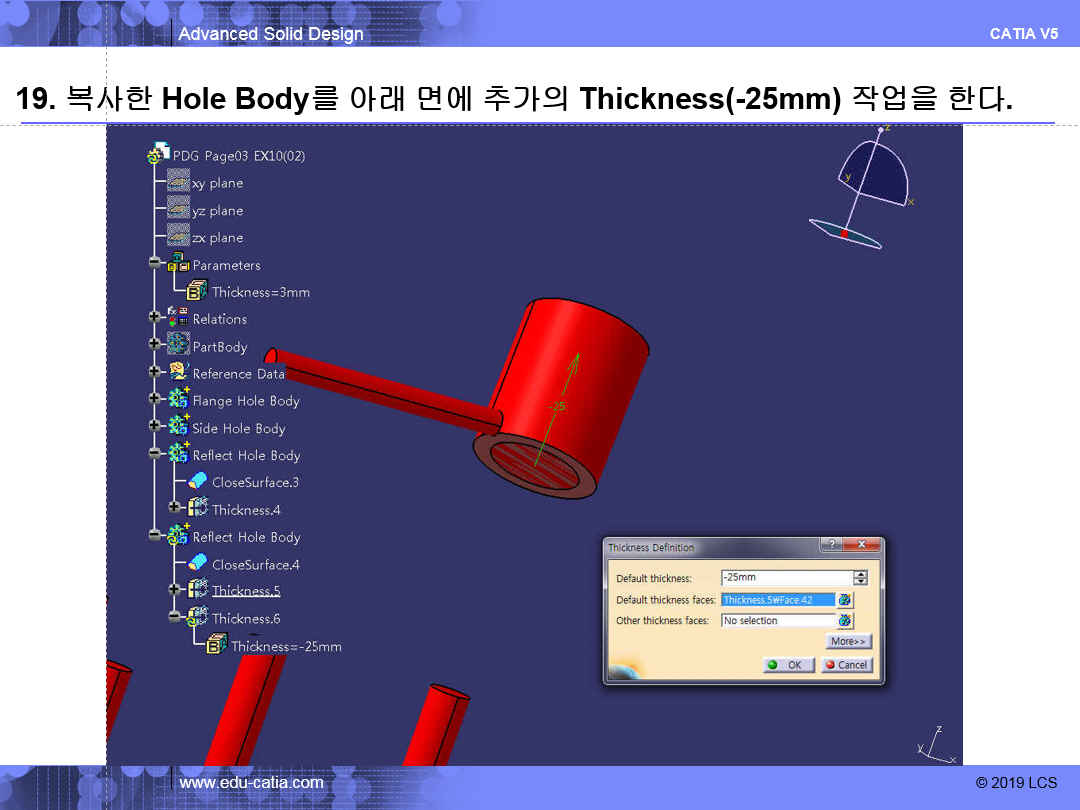Click the xy plane icon in the tree
Image resolution: width=1080 pixels, height=810 pixels.
click(x=178, y=183)
